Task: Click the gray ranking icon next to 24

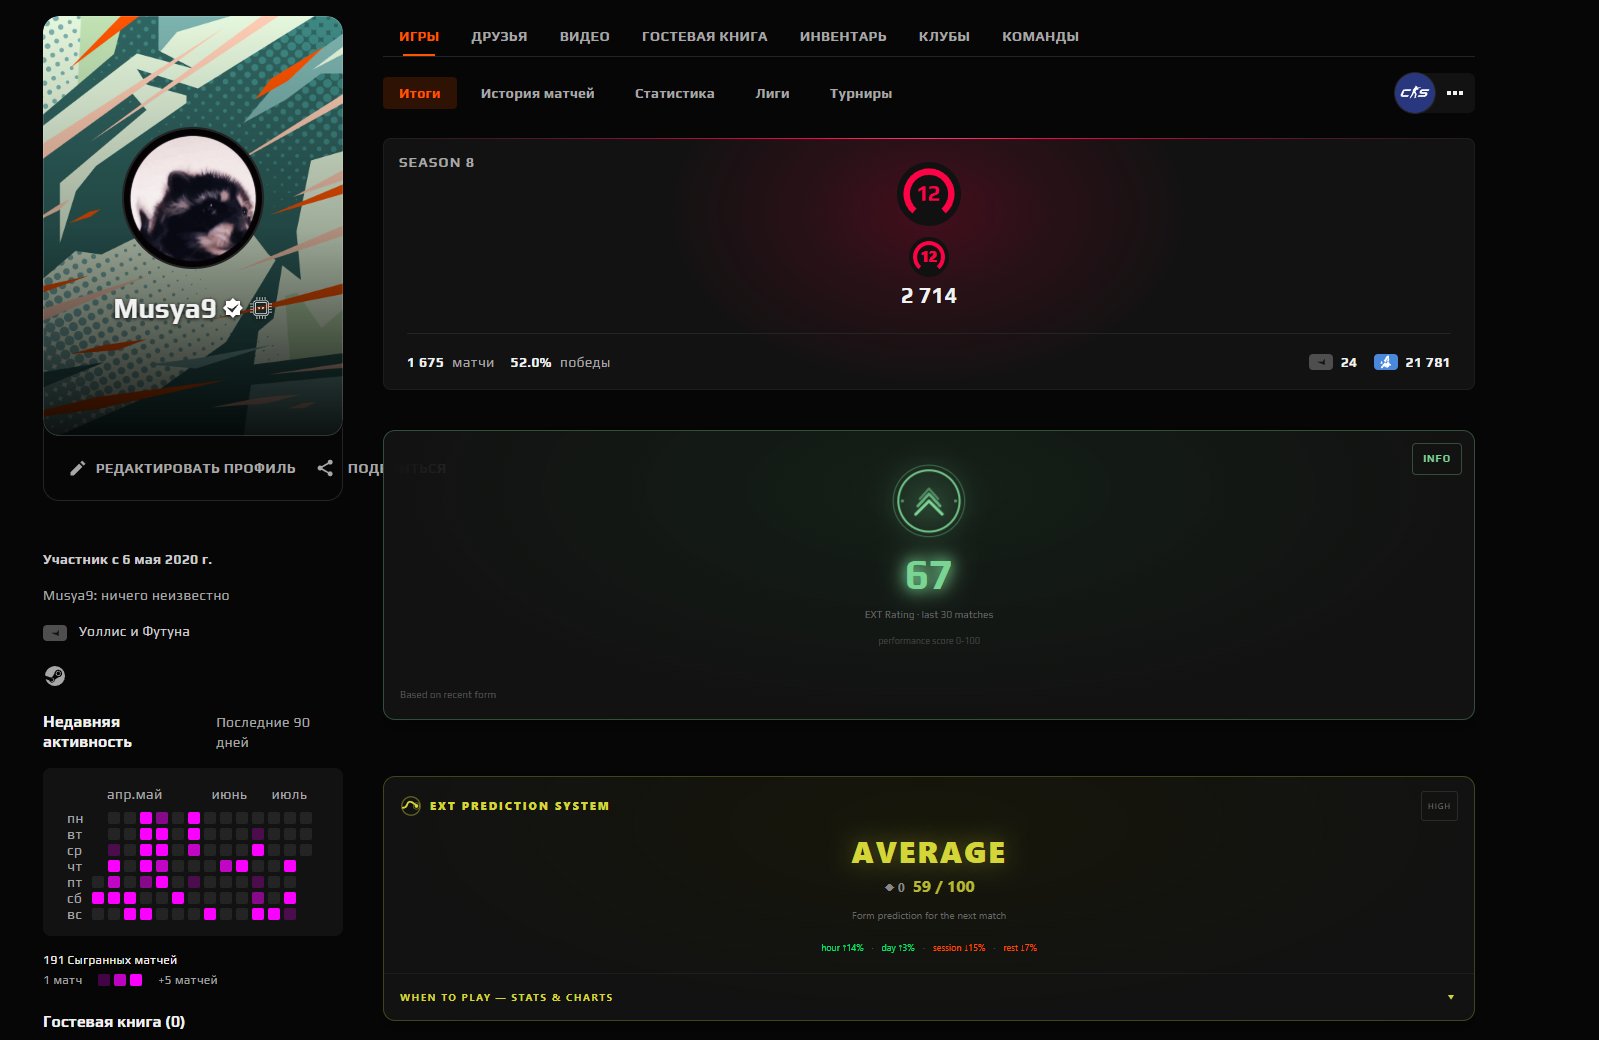Action: point(1320,362)
